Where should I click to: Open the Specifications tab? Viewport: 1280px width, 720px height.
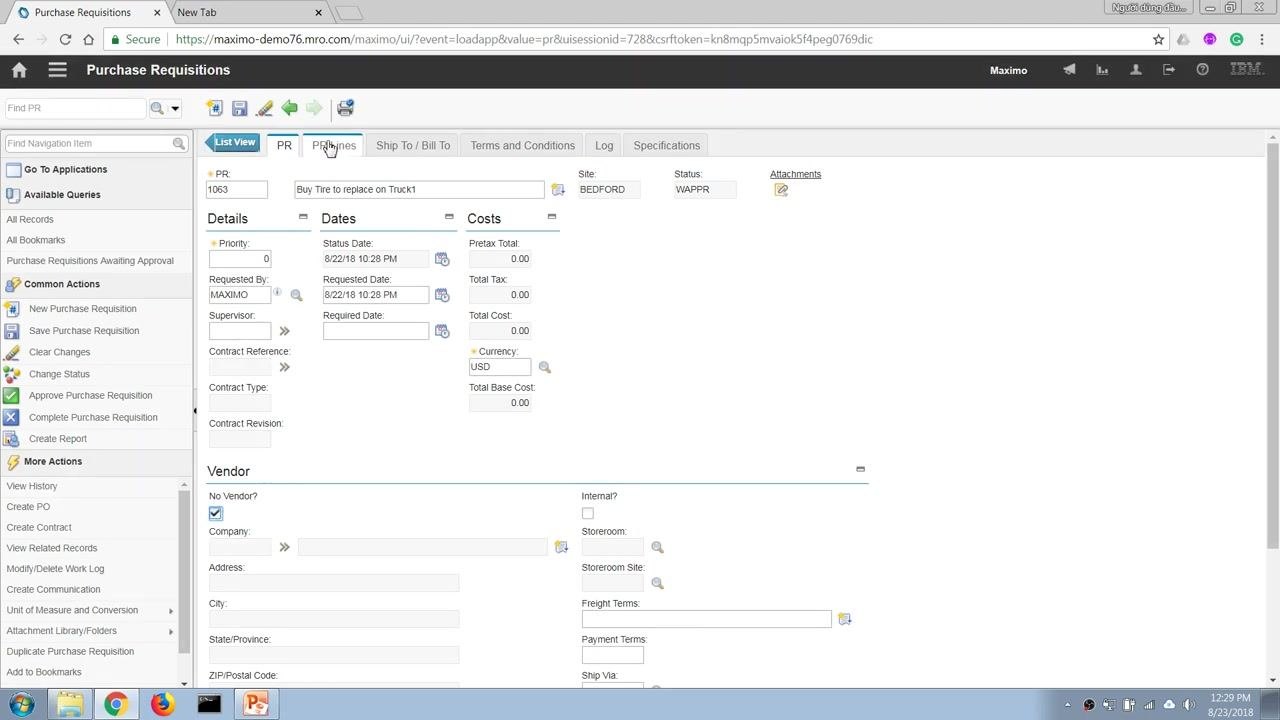click(x=667, y=145)
